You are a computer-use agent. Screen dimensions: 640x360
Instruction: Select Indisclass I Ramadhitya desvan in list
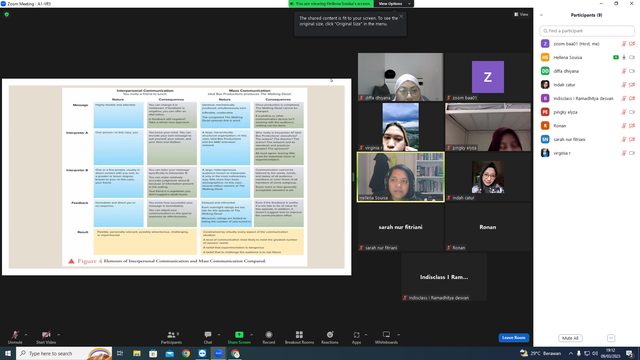587,98
